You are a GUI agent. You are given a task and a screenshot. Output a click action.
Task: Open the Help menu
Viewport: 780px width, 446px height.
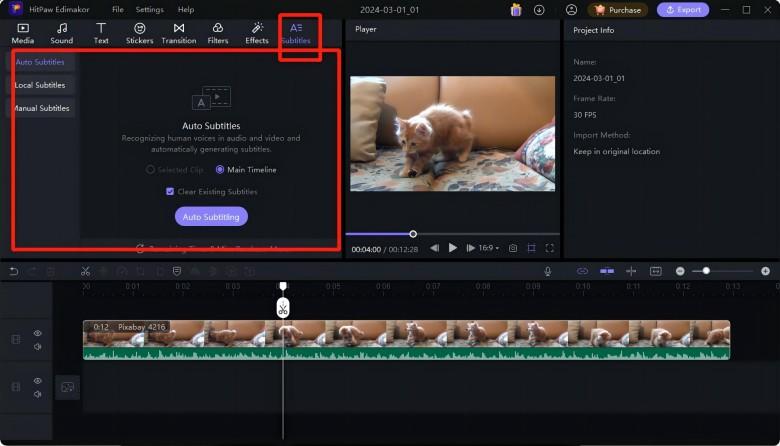click(186, 9)
